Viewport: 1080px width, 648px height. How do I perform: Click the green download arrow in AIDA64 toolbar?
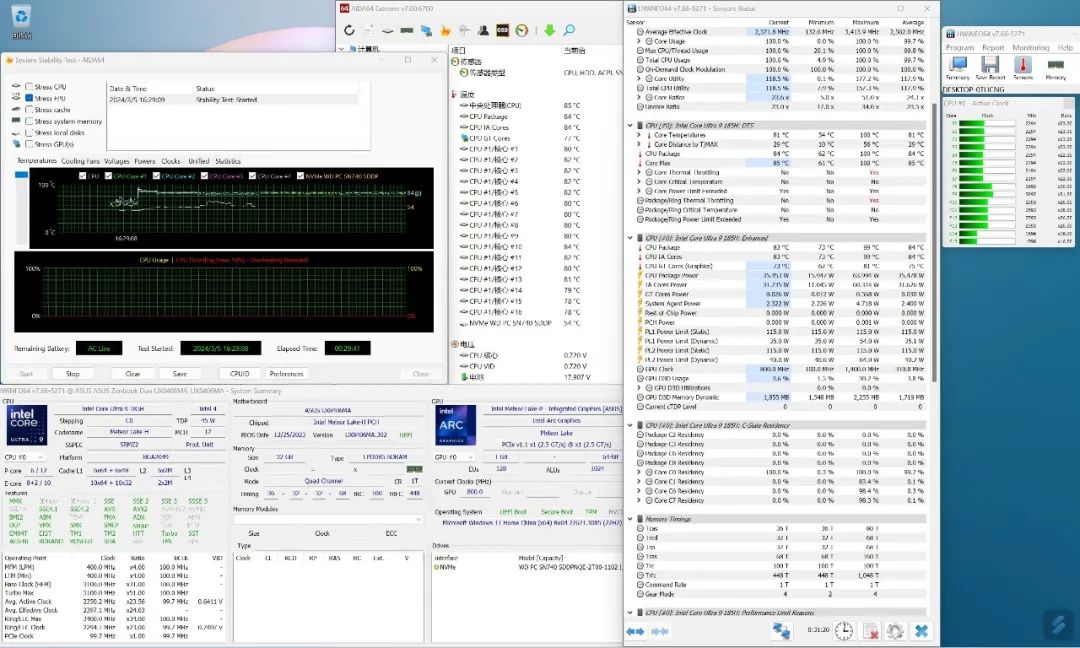[549, 30]
